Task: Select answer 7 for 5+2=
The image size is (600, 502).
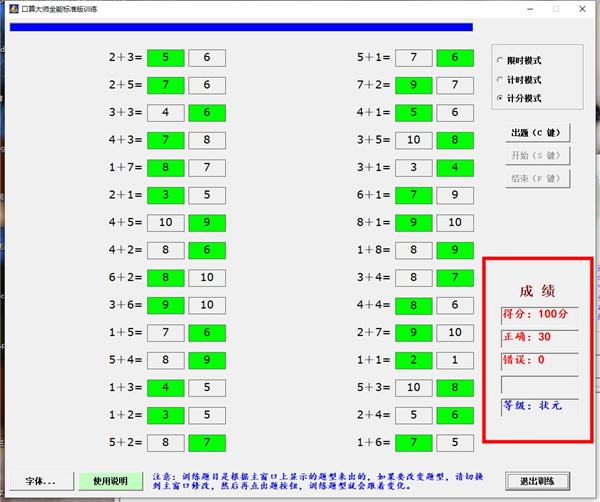Action: tap(207, 441)
